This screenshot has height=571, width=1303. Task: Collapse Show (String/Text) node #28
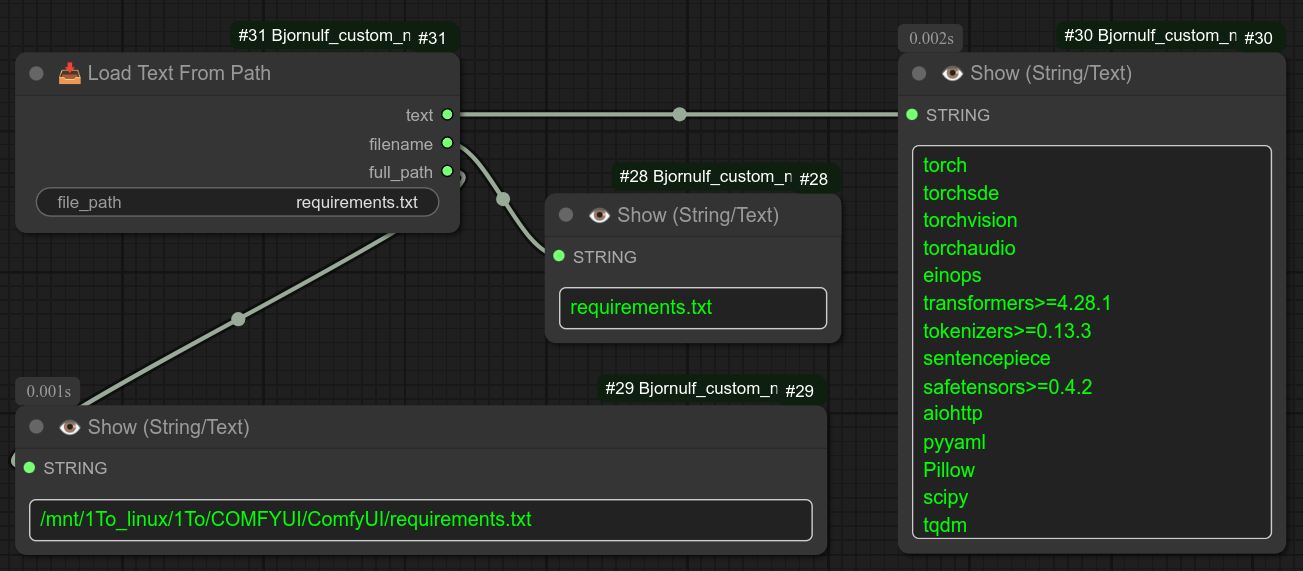coord(566,215)
